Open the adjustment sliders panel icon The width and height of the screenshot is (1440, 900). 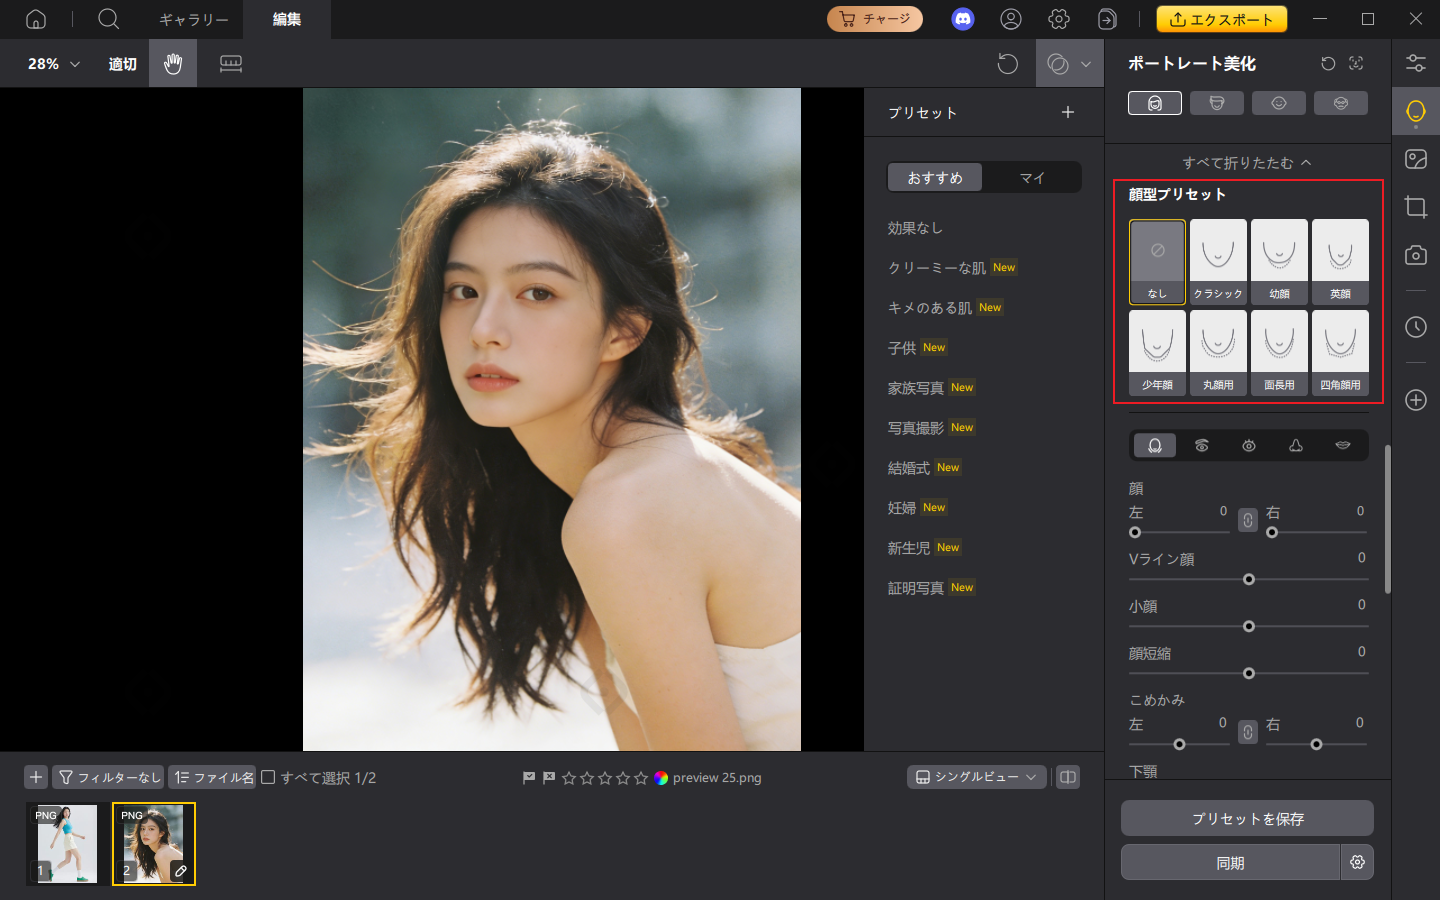click(1415, 62)
